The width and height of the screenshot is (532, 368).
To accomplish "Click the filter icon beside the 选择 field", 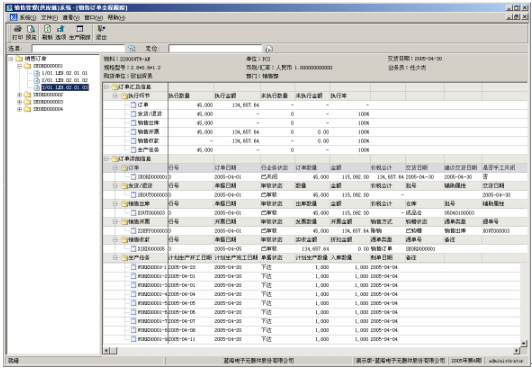I will click(131, 49).
